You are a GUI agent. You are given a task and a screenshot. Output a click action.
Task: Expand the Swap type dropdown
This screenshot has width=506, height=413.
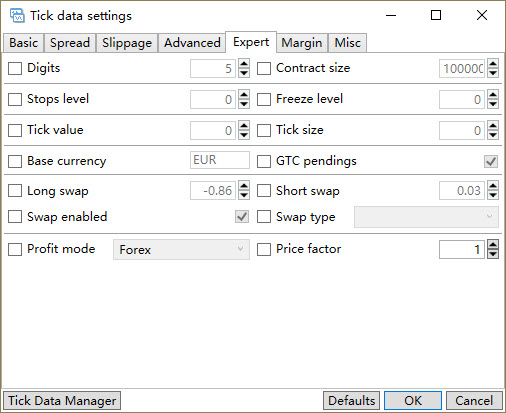pos(426,217)
